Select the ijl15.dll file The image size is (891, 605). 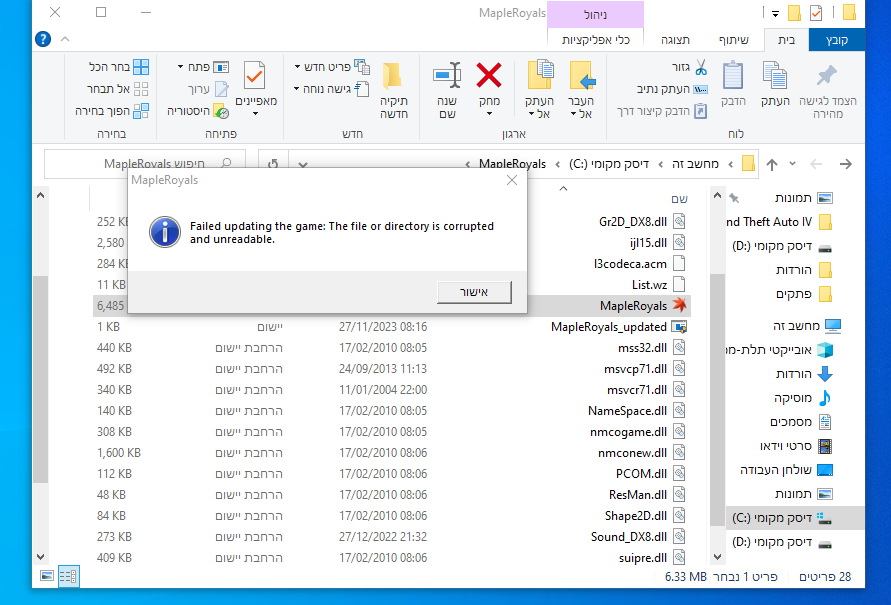coord(648,243)
